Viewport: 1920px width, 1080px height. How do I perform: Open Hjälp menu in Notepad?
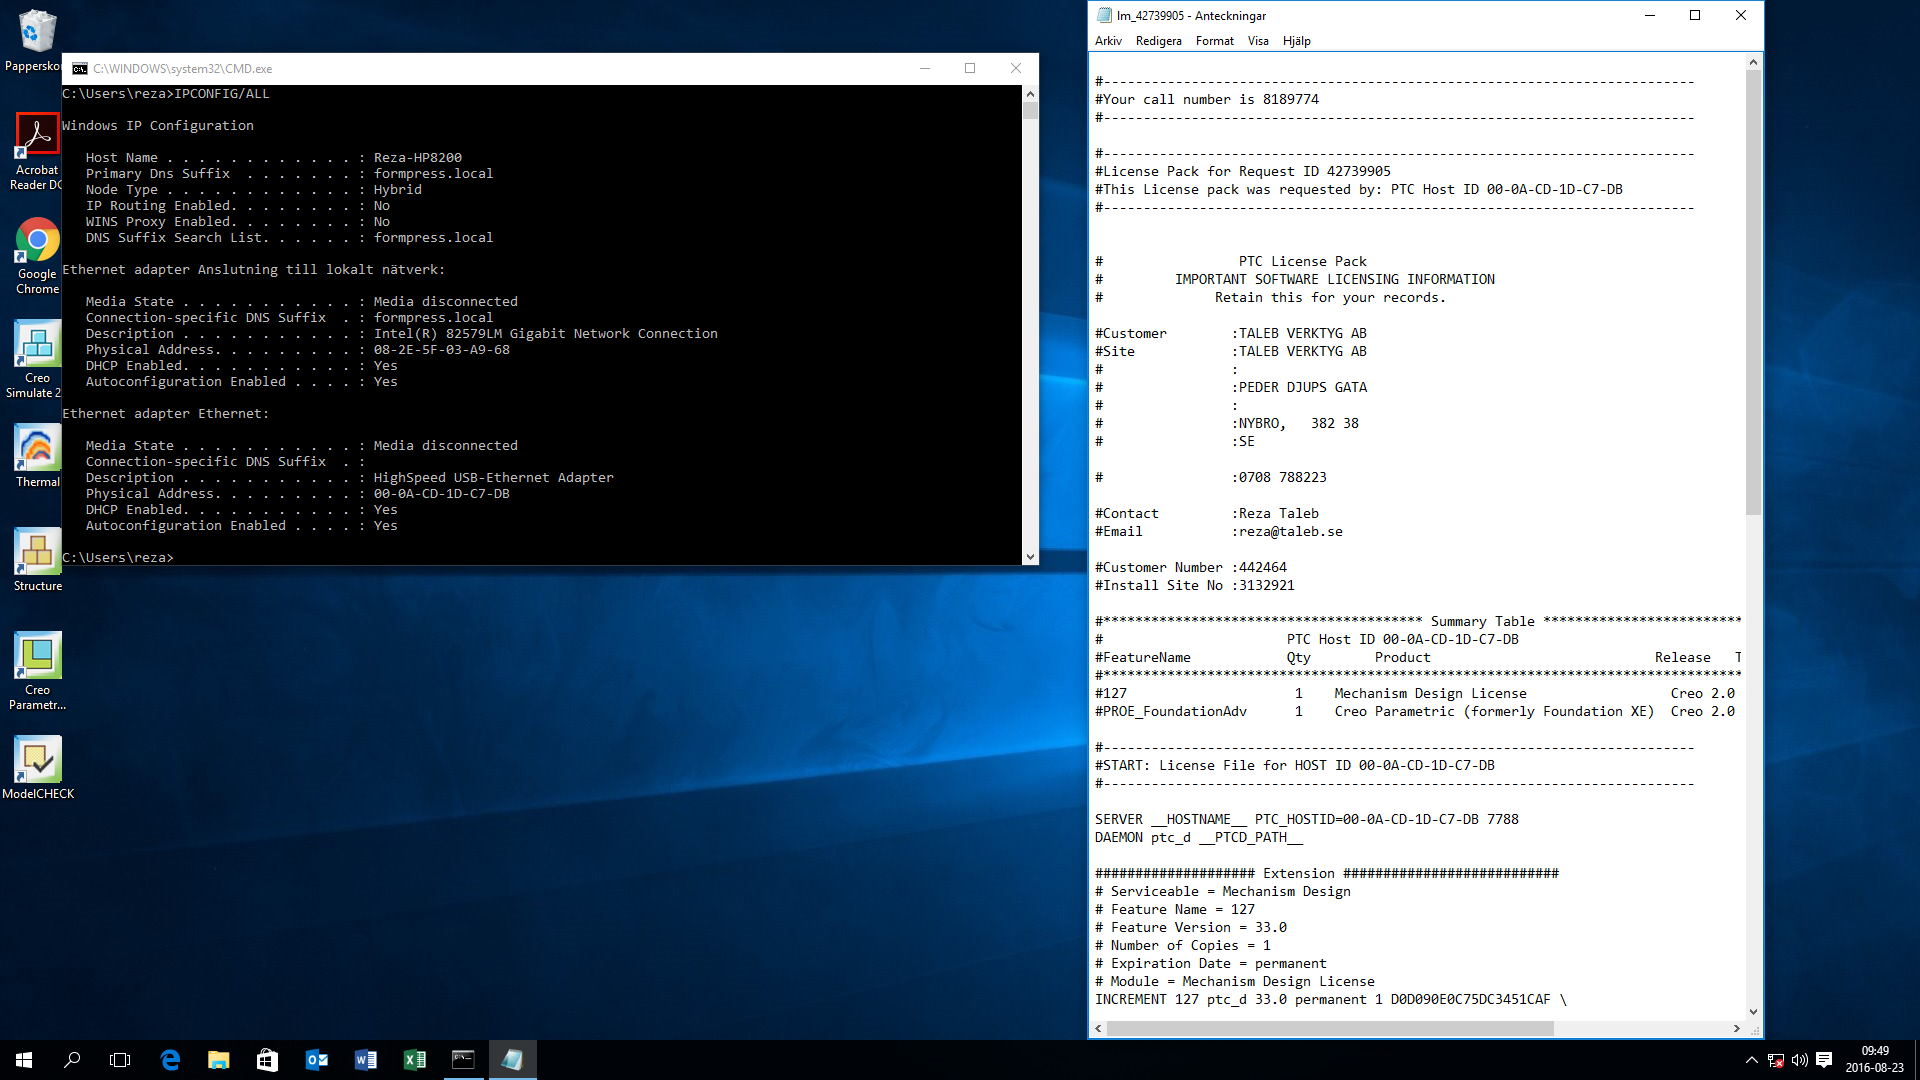point(1296,41)
